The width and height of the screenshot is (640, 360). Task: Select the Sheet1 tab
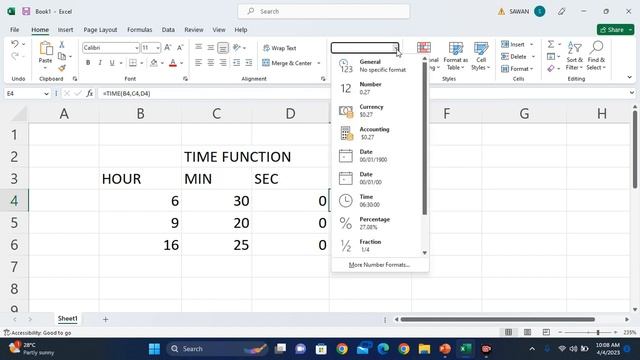pos(67,319)
